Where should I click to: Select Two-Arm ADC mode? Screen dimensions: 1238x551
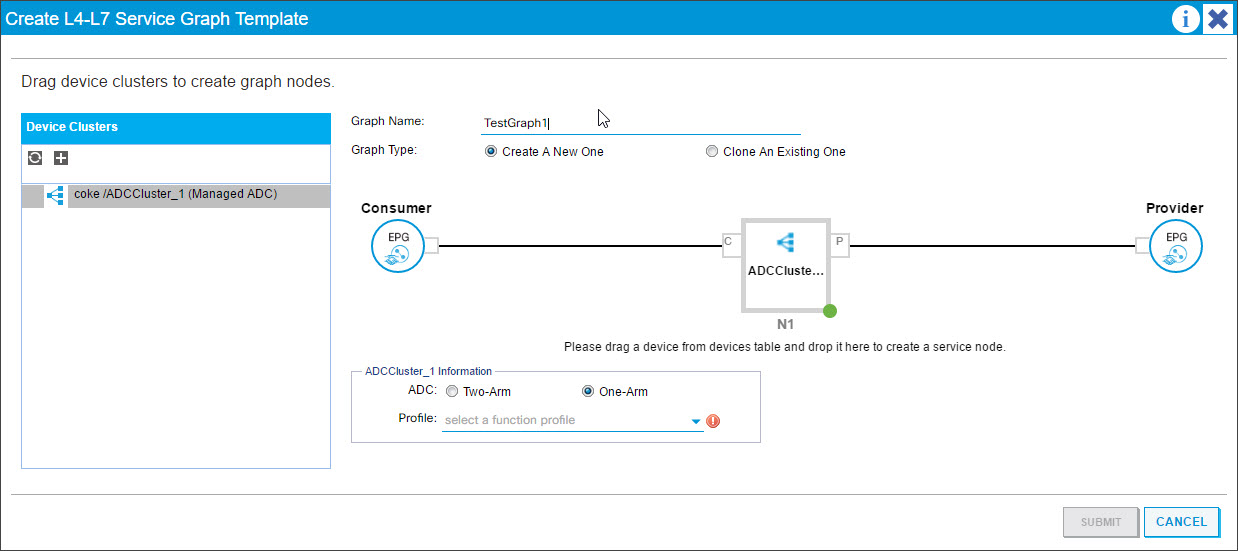coord(452,392)
